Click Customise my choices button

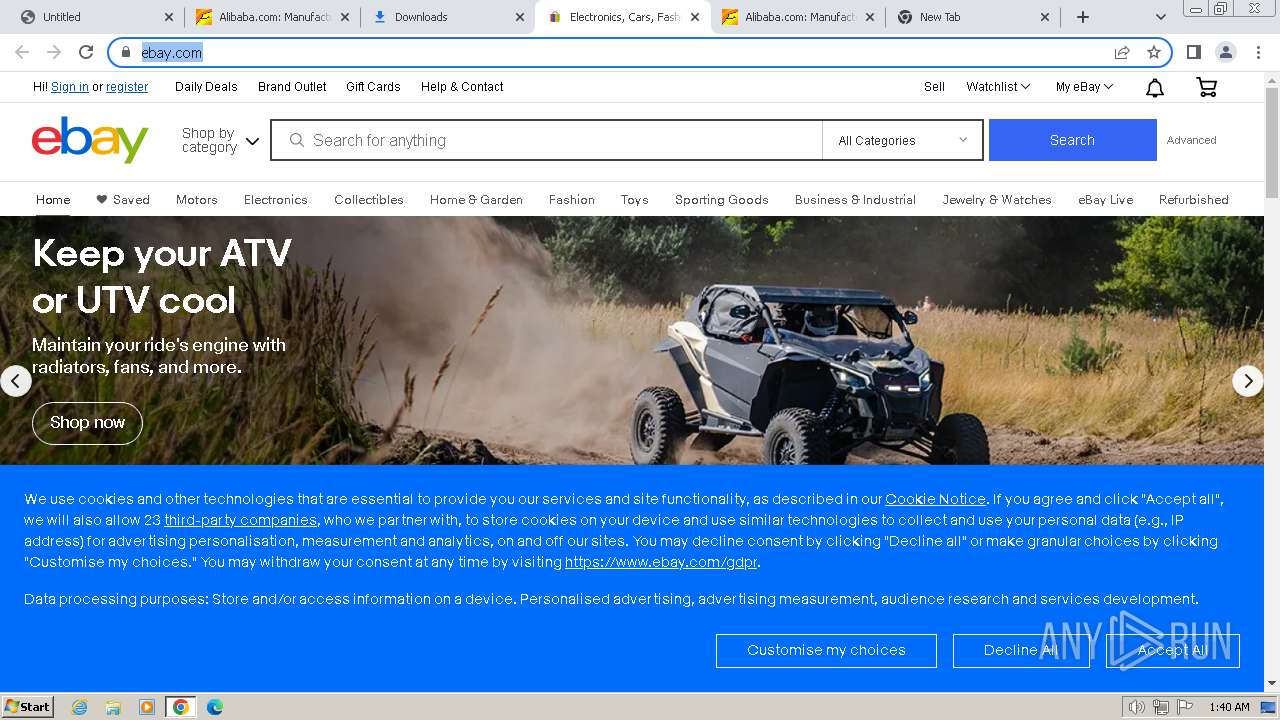tap(826, 651)
